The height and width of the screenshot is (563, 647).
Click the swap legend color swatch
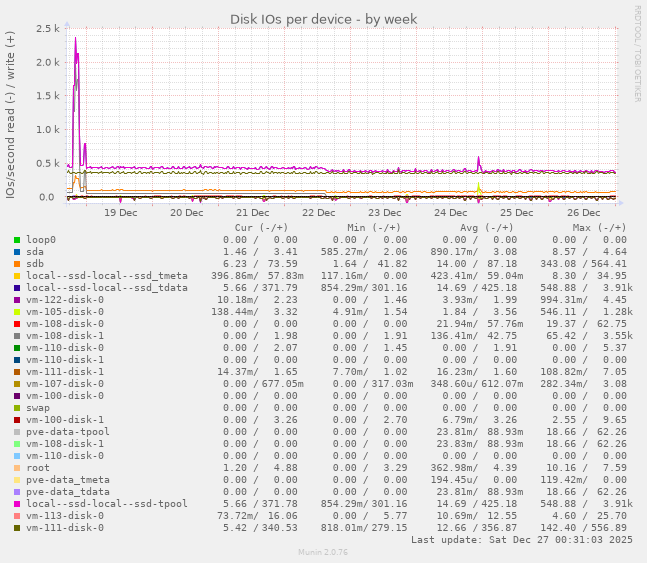coord(17,408)
